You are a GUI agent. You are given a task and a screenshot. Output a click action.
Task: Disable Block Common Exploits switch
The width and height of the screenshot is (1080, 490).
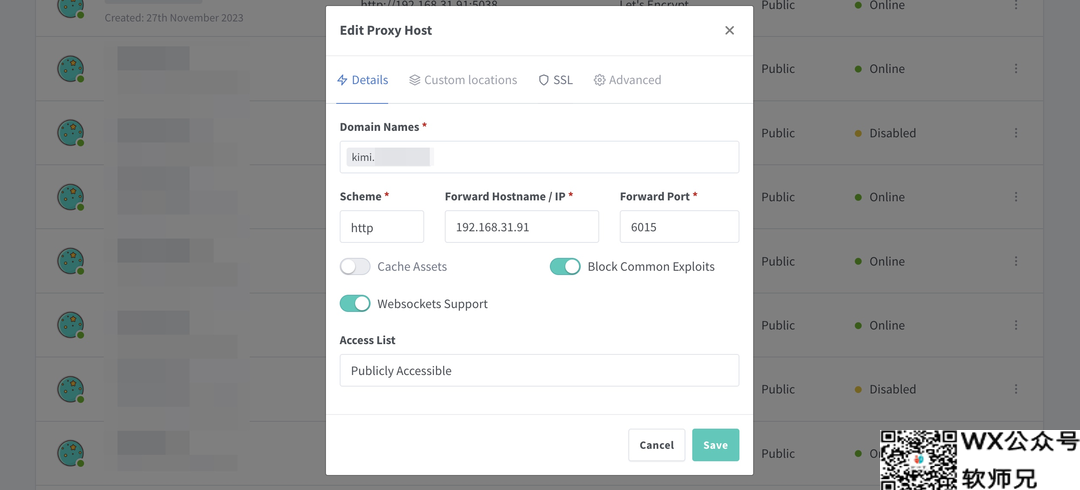(565, 267)
